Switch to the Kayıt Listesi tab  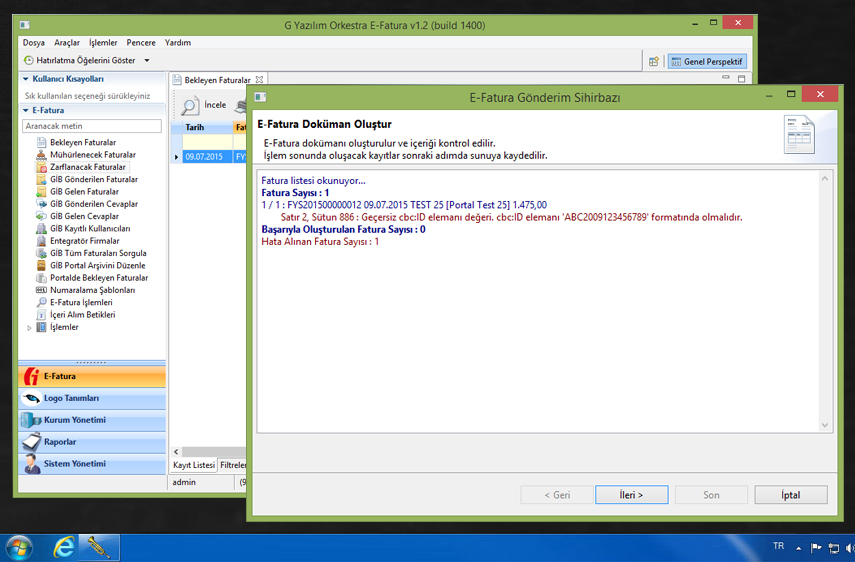click(x=193, y=465)
